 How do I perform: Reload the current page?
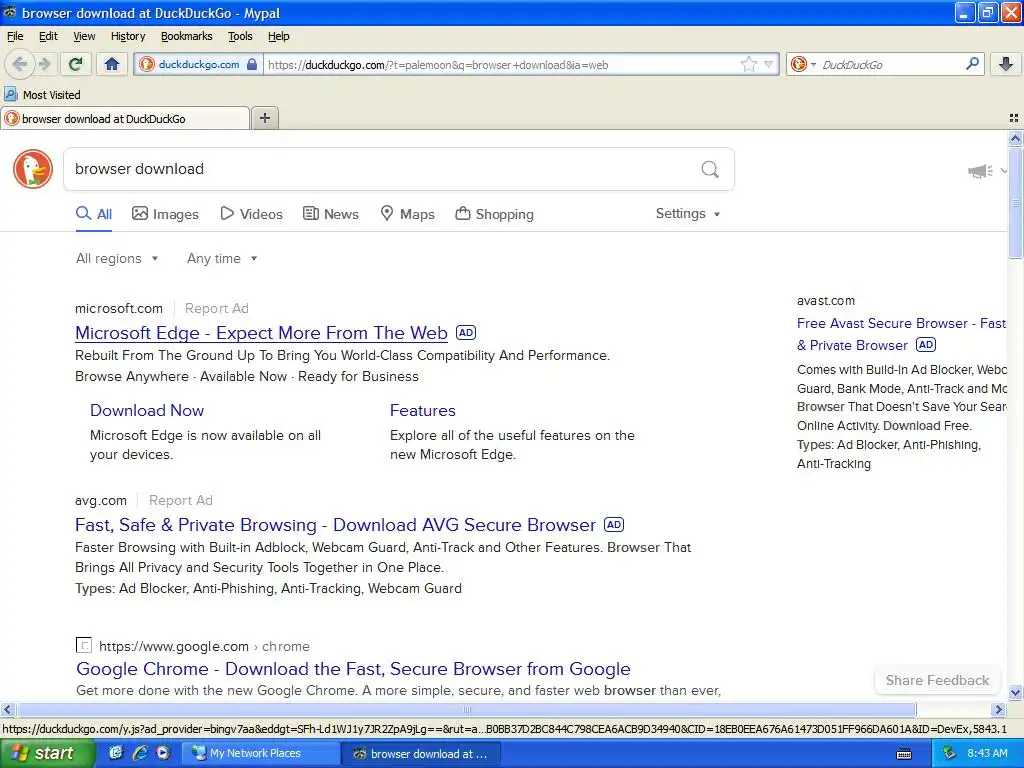75,64
